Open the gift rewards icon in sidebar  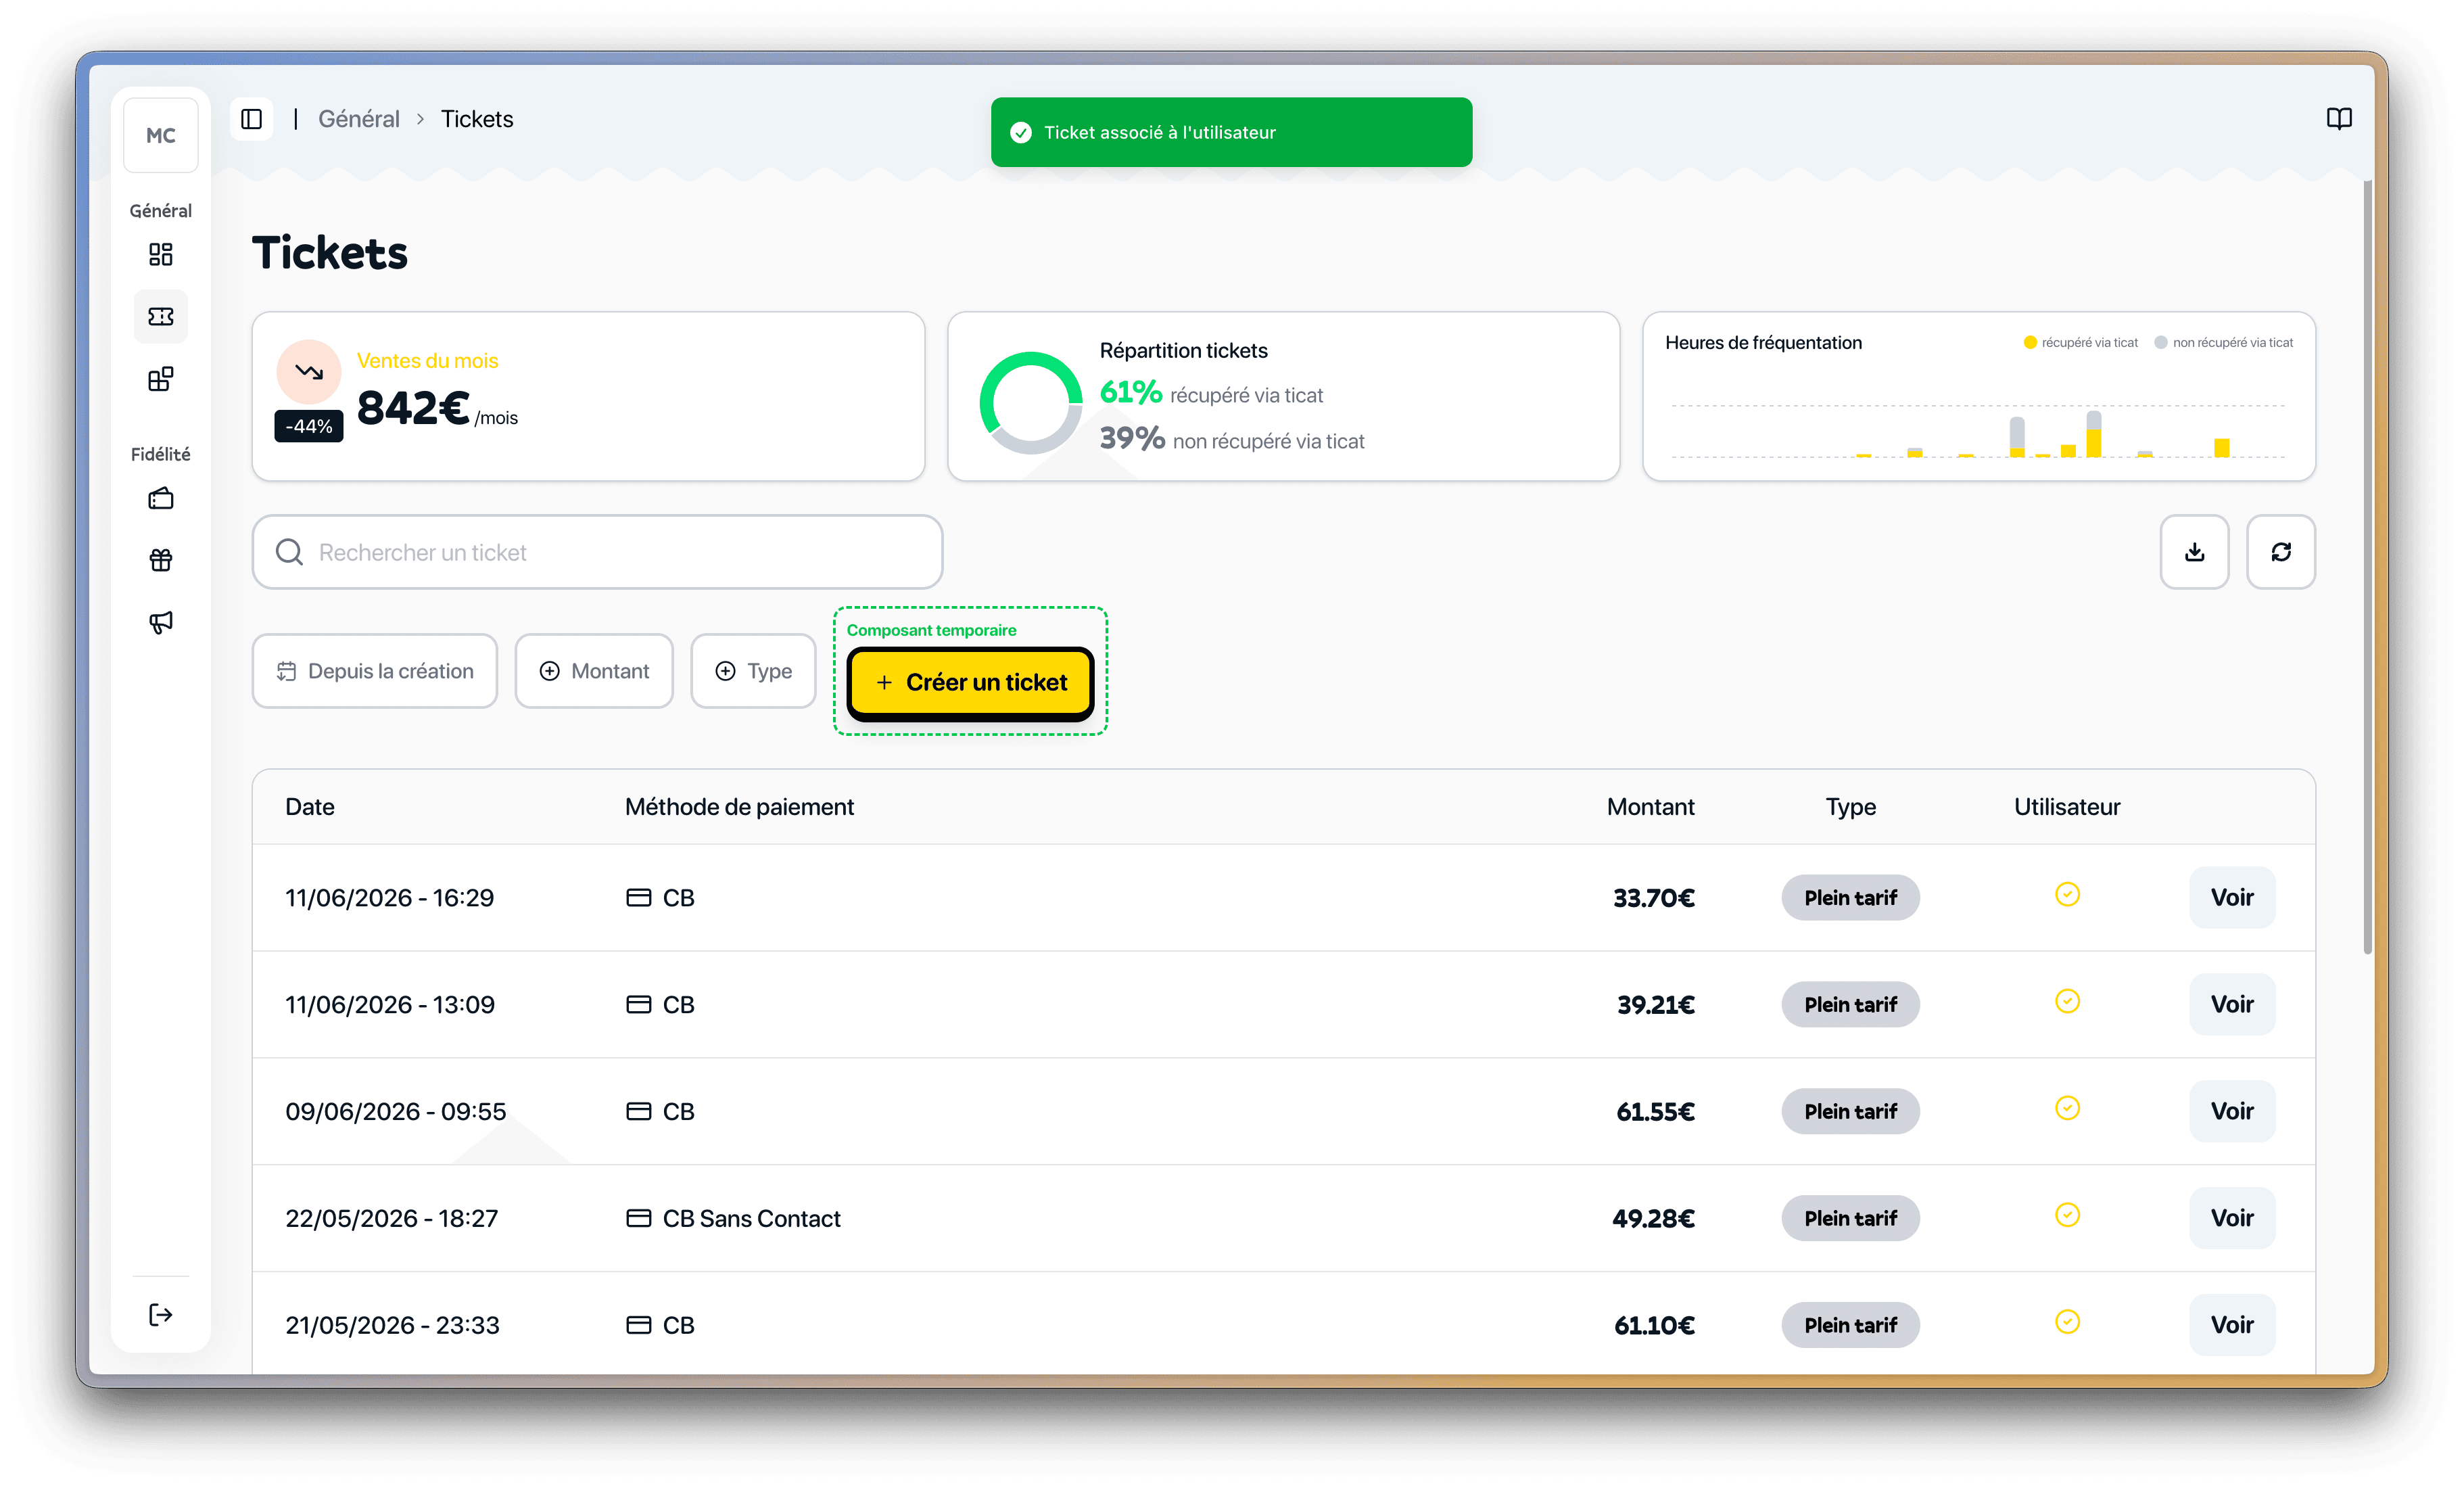tap(160, 560)
